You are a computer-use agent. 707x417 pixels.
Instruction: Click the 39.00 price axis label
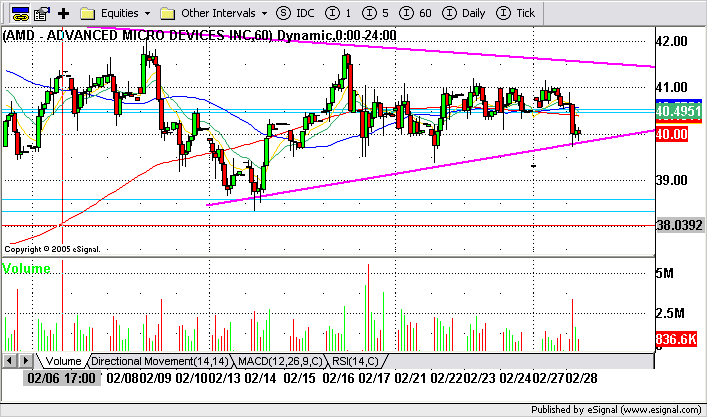coord(671,180)
